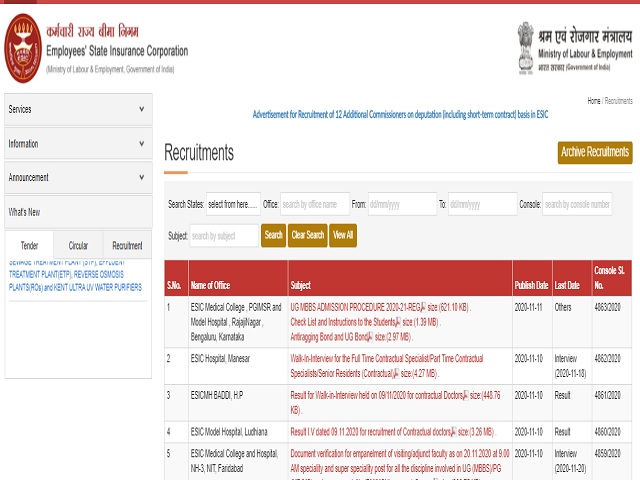
Task: Expand the Services menu chevron
Action: [142, 109]
